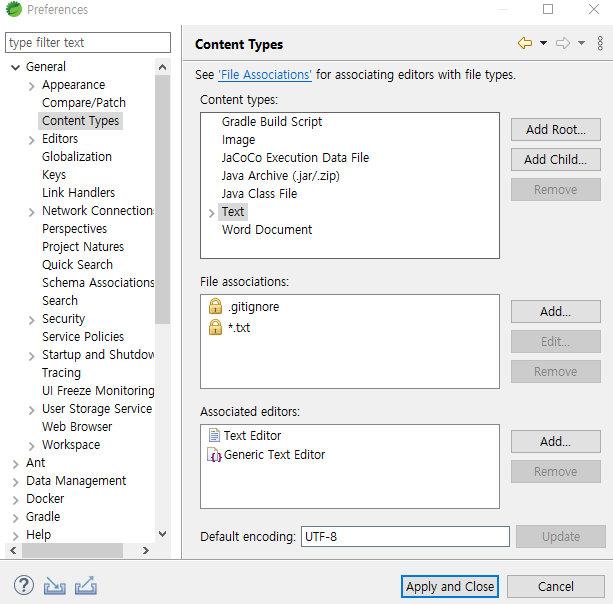Click the horizontal scroll right arrow

point(145,550)
